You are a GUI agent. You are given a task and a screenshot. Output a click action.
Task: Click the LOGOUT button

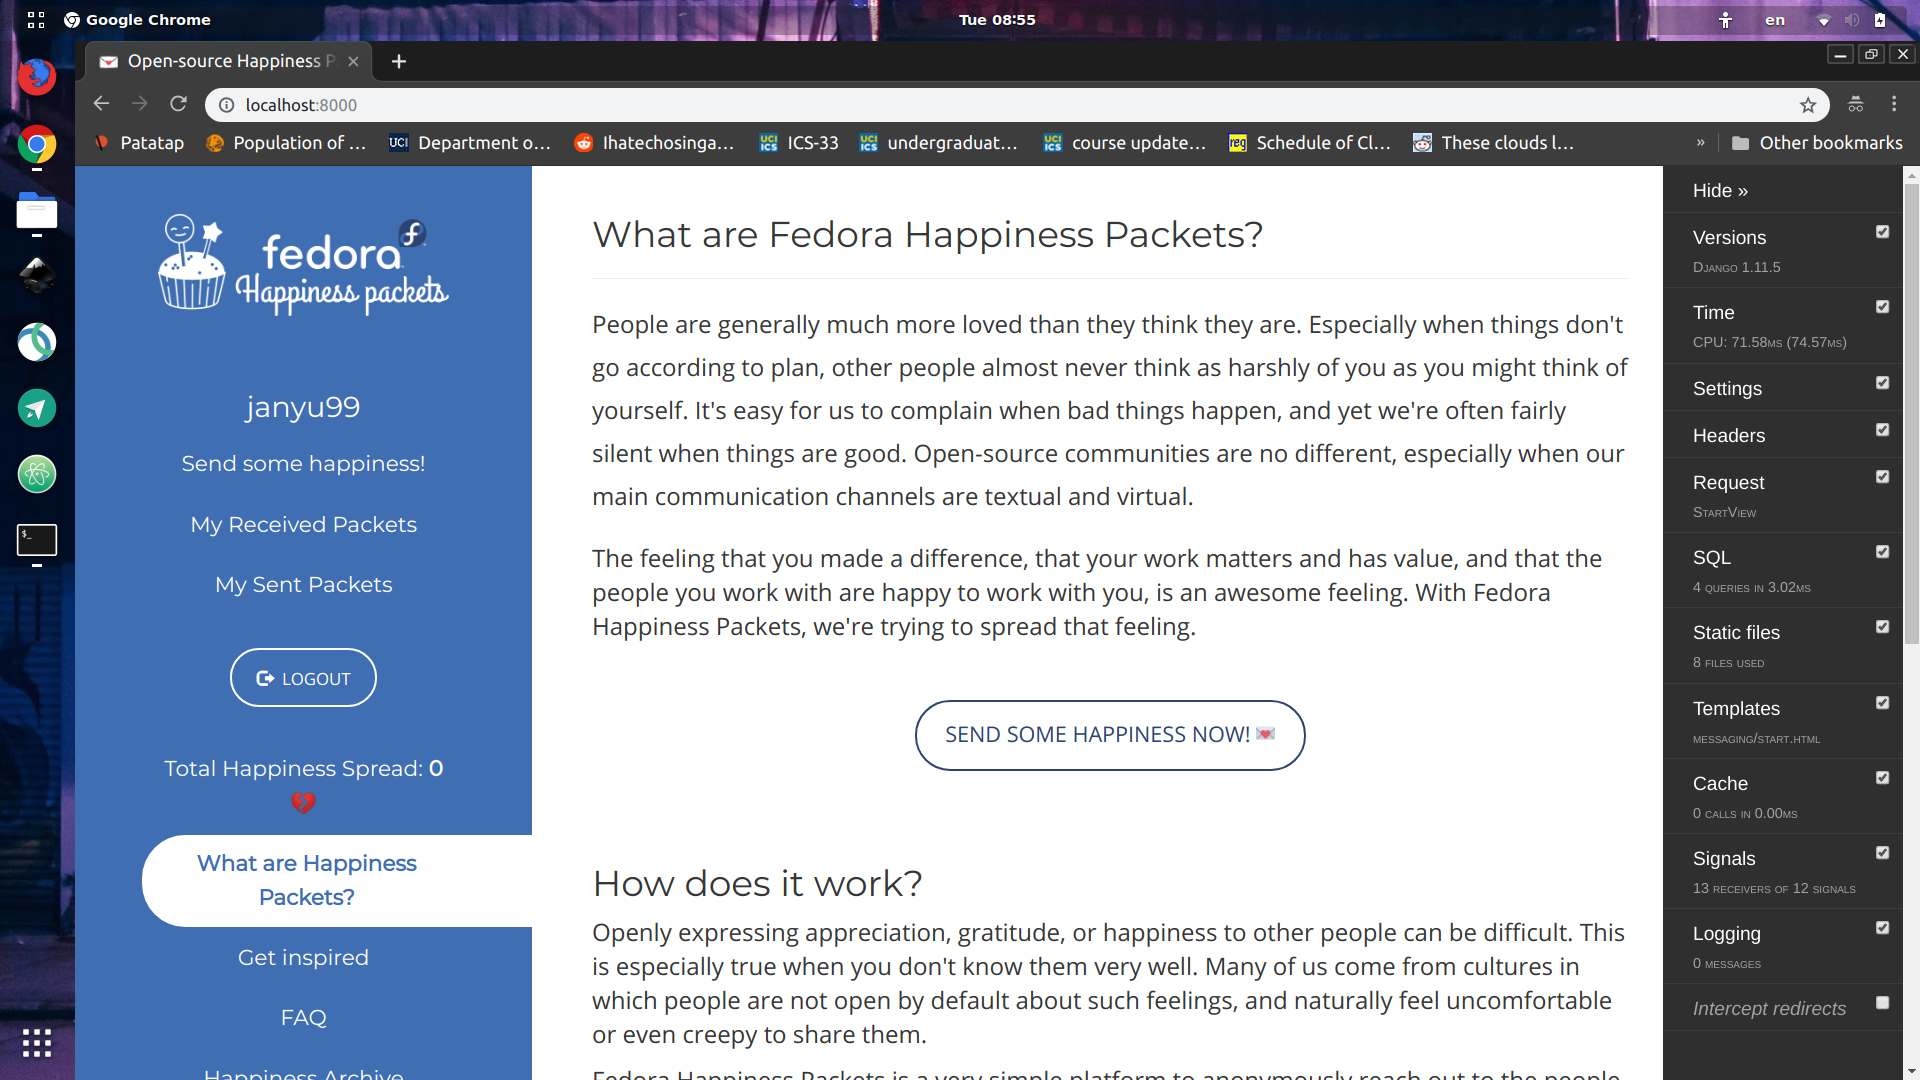pos(303,678)
